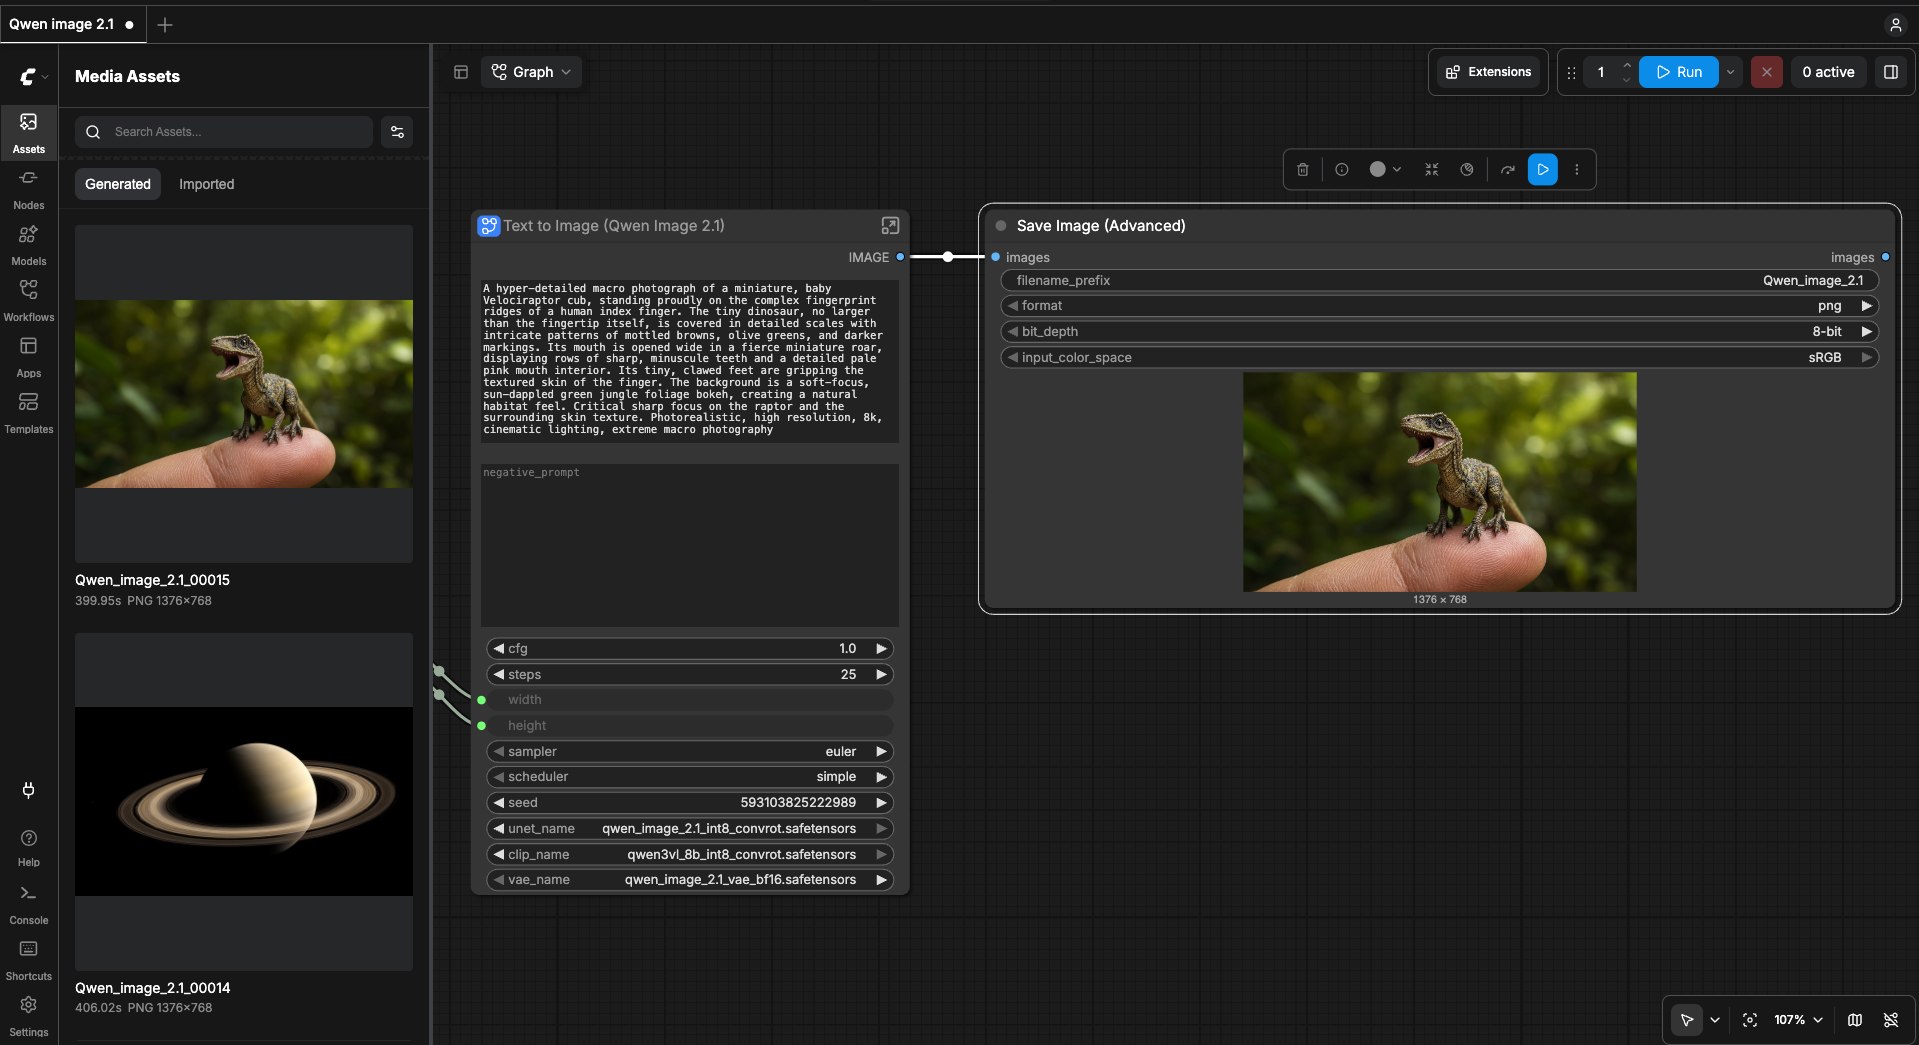Toggle link visibility icon at bottom right
Image resolution: width=1919 pixels, height=1045 pixels.
pyautogui.click(x=1890, y=1020)
